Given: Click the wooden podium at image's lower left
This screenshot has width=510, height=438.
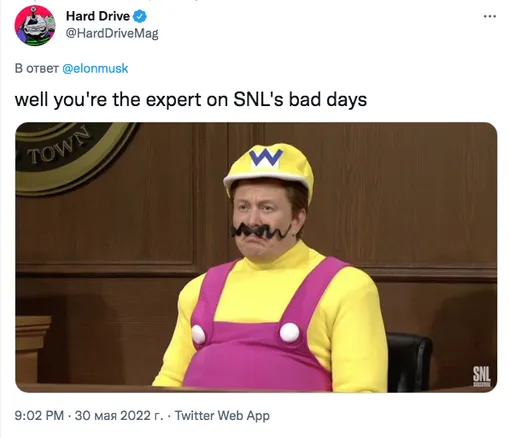Looking at the screenshot, I should pyautogui.click(x=33, y=348).
